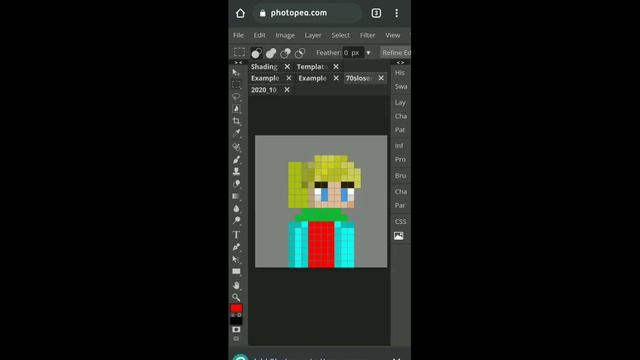Open the browser three-dot menu
The image size is (640, 360).
396,13
